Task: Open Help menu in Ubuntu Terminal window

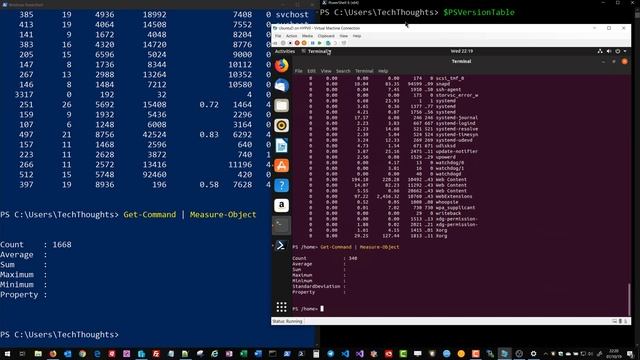Action: coord(382,71)
